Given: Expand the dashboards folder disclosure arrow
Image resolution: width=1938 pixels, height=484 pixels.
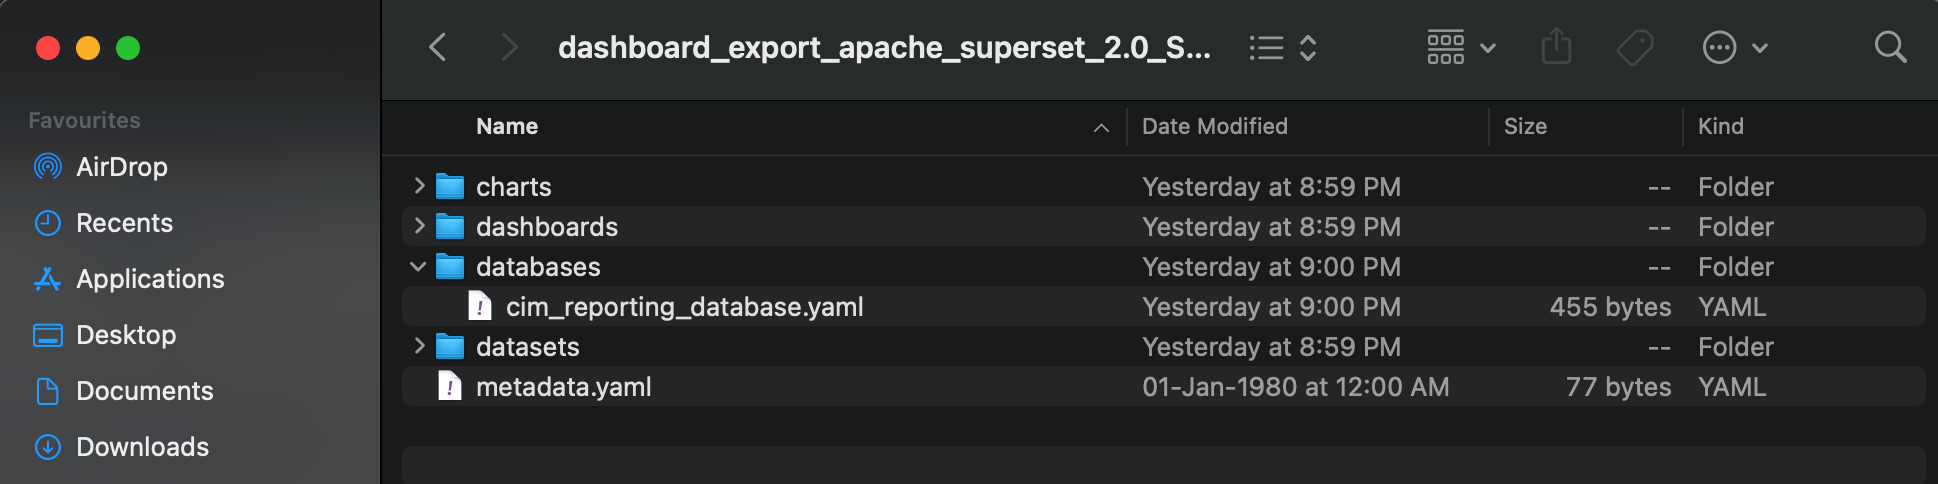Looking at the screenshot, I should pyautogui.click(x=419, y=226).
